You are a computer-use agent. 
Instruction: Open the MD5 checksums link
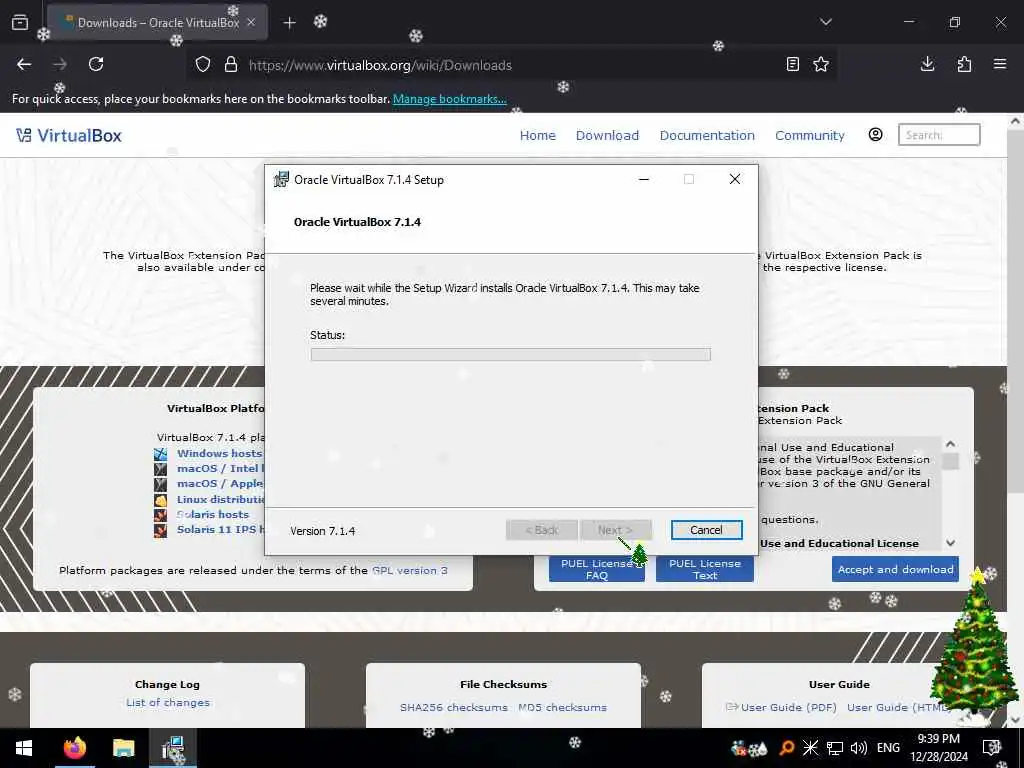562,707
